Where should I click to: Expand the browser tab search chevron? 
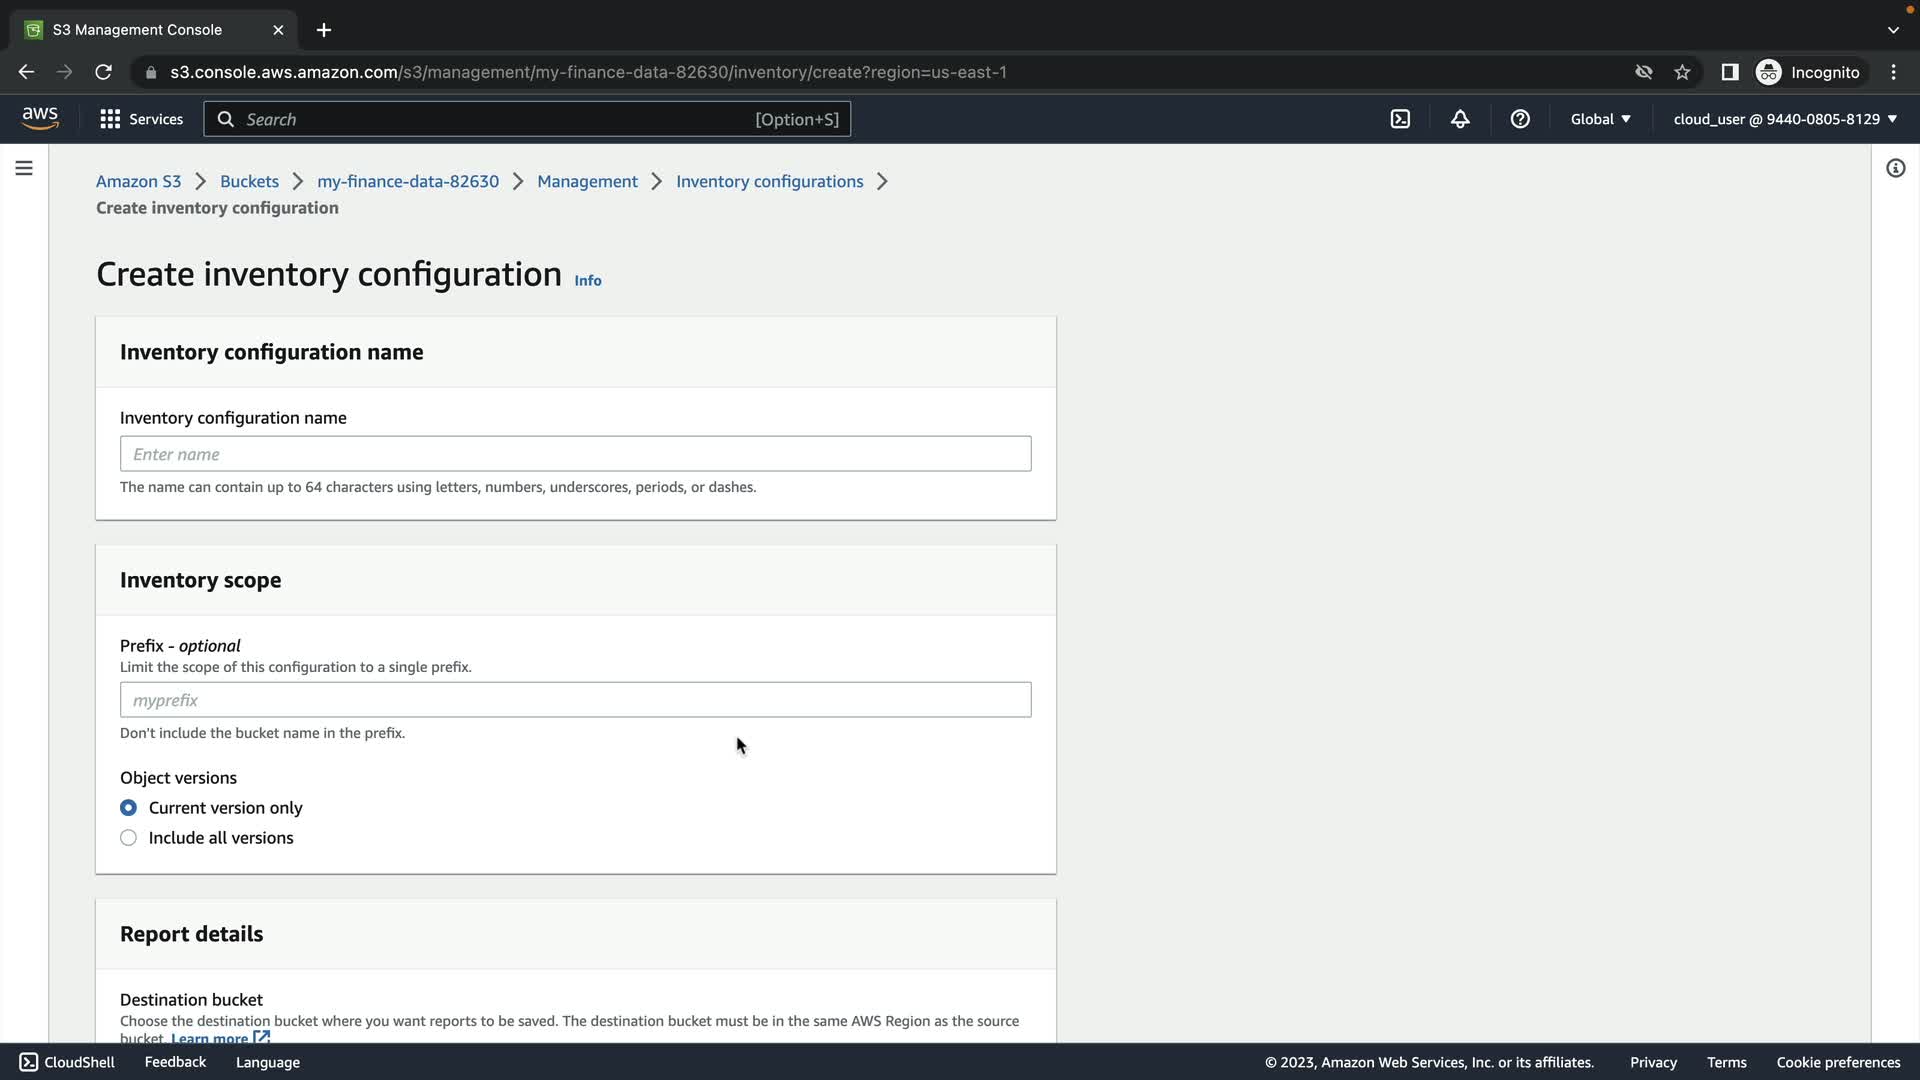[x=1893, y=30]
